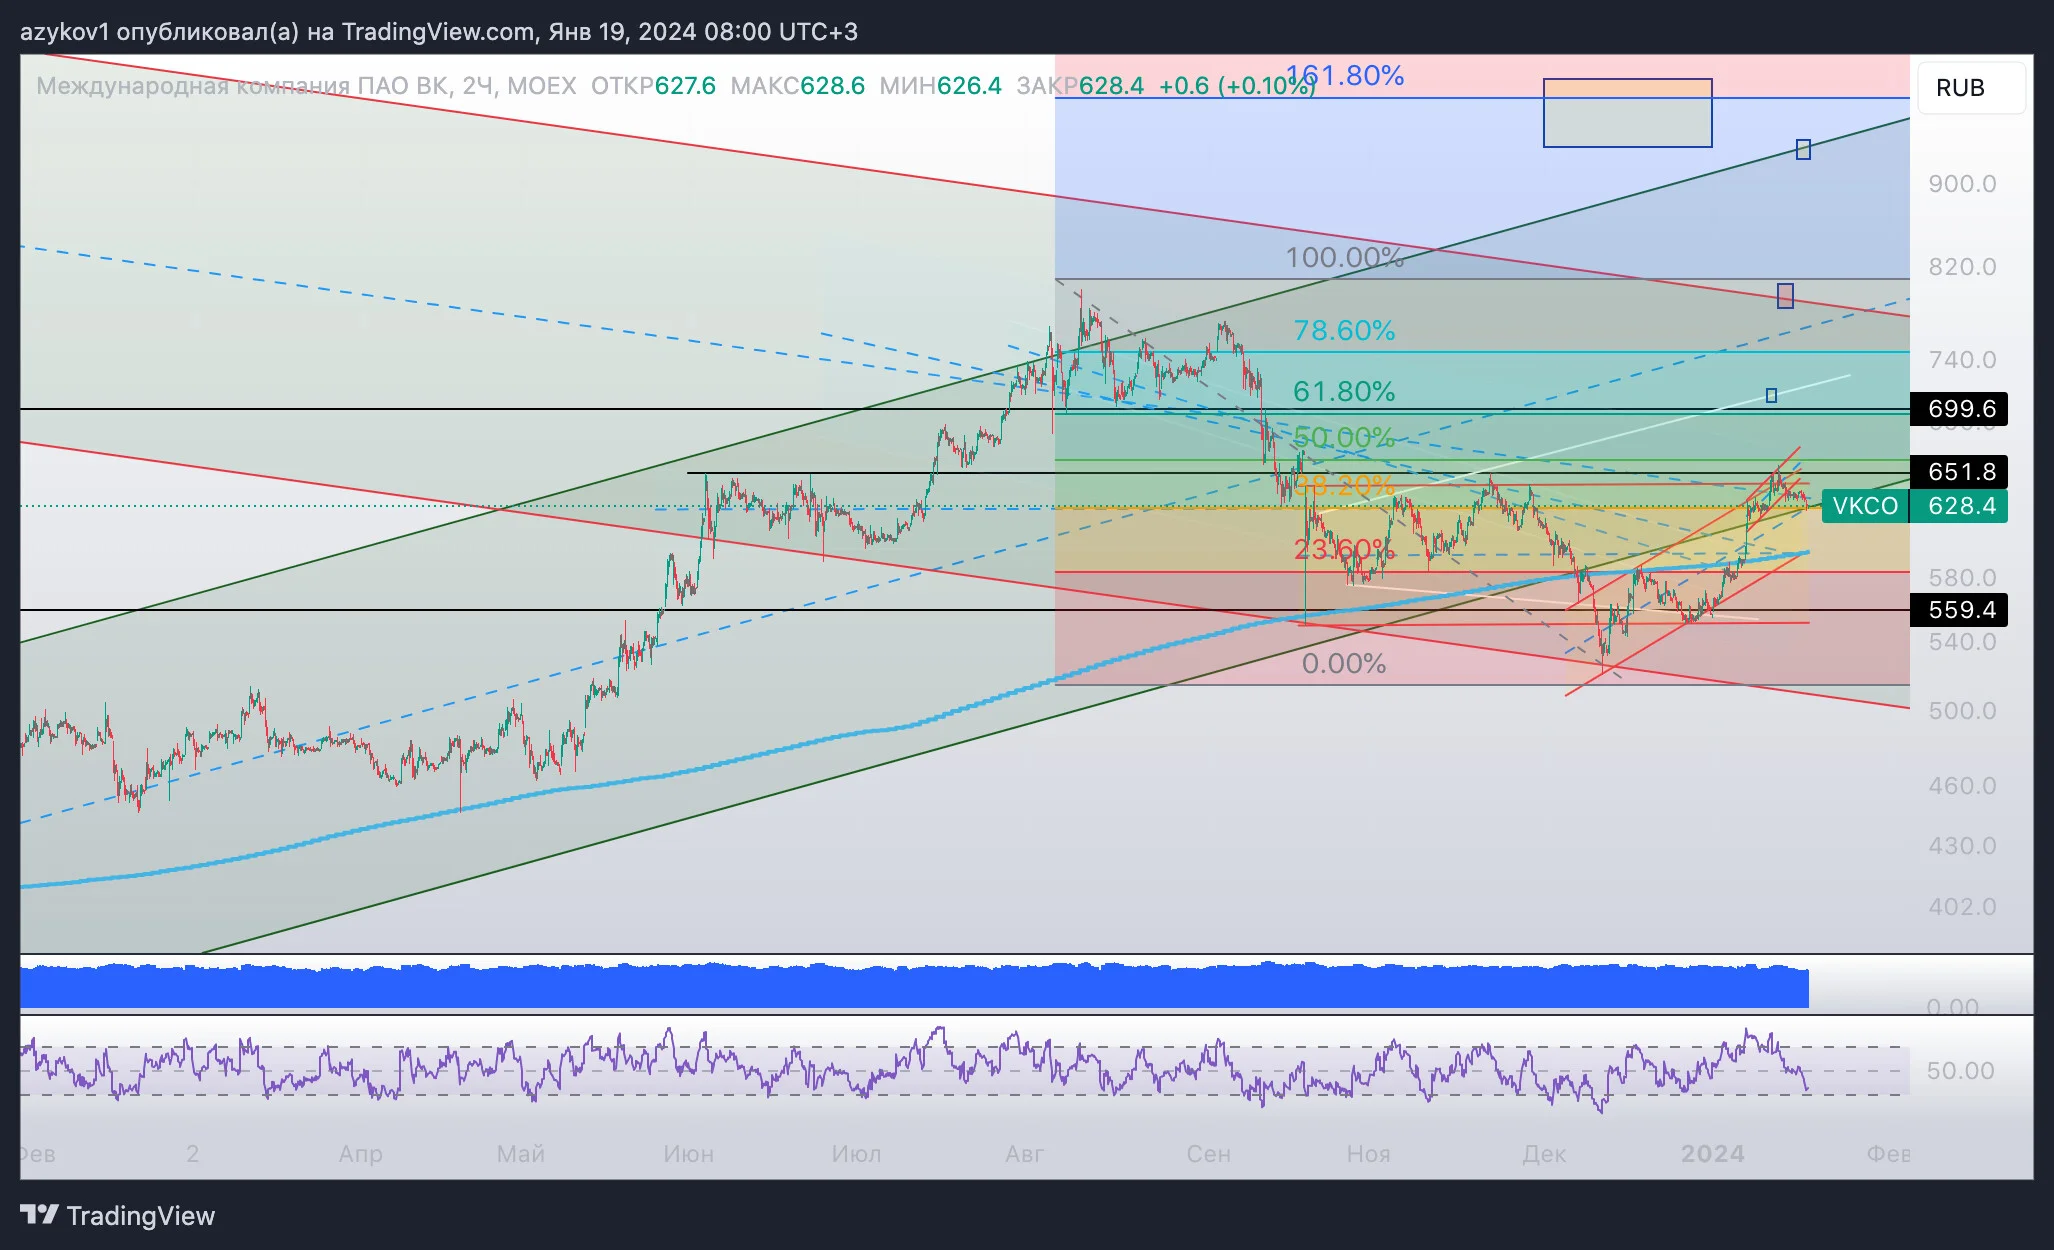Click the 'Дек' month label on time axis
This screenshot has width=2054, height=1250.
click(1544, 1154)
